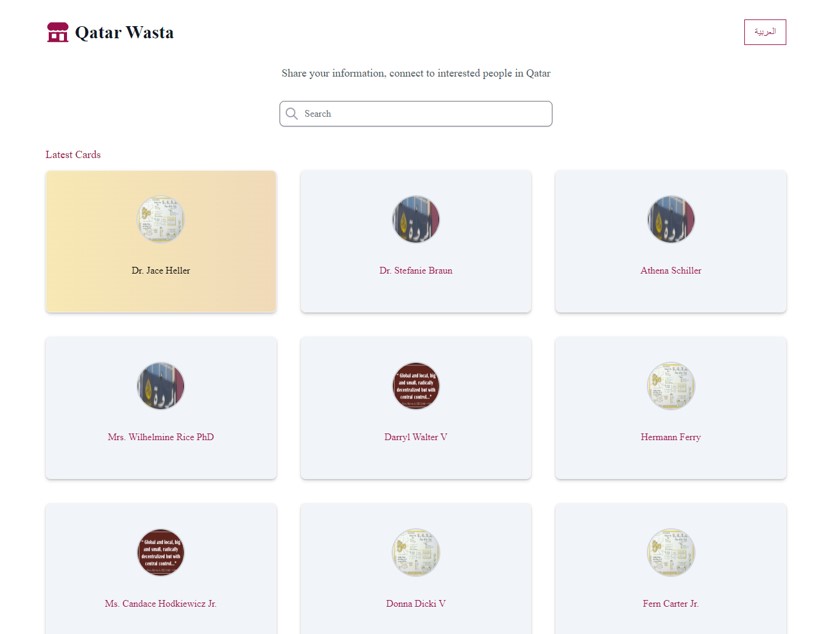Click Fern Carter Jr.'s profile picture
Image resolution: width=832 pixels, height=634 pixels.
point(671,553)
